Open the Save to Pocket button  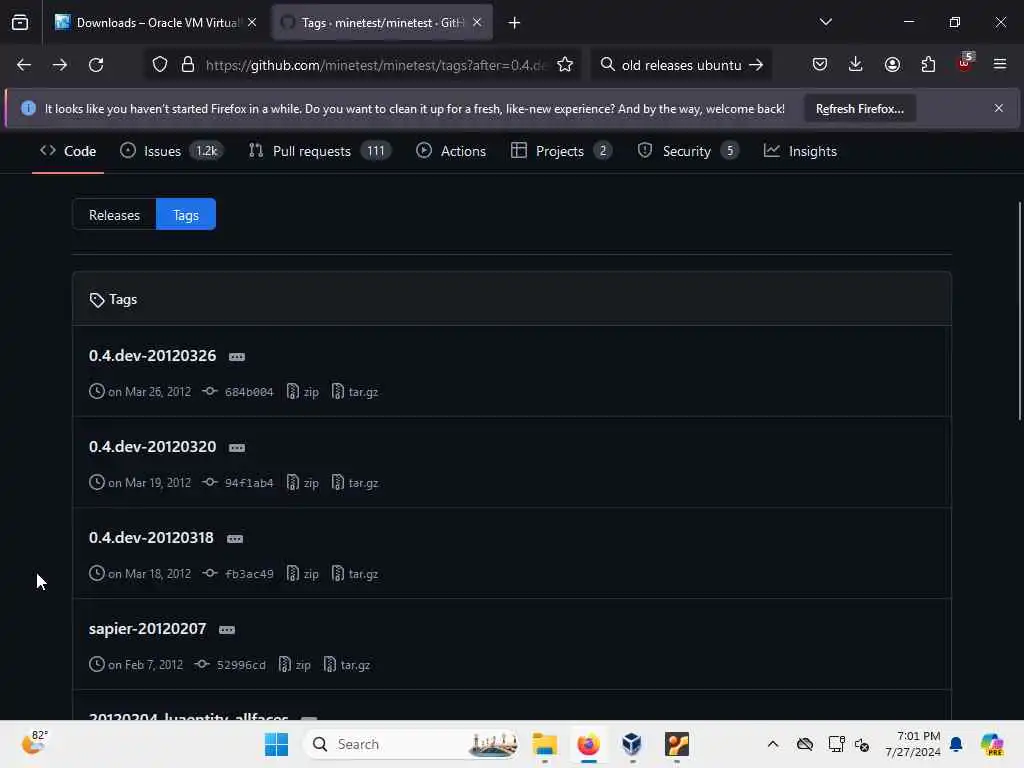click(x=820, y=64)
